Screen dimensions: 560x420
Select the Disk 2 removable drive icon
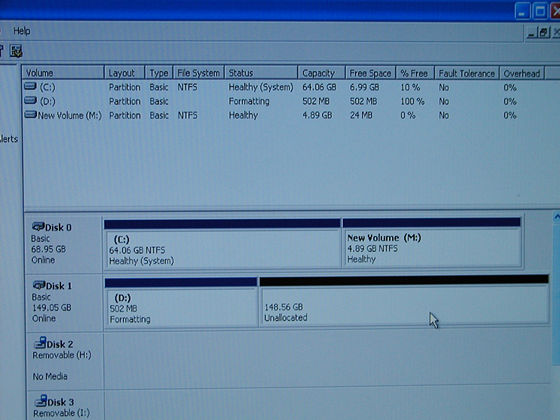click(40, 342)
